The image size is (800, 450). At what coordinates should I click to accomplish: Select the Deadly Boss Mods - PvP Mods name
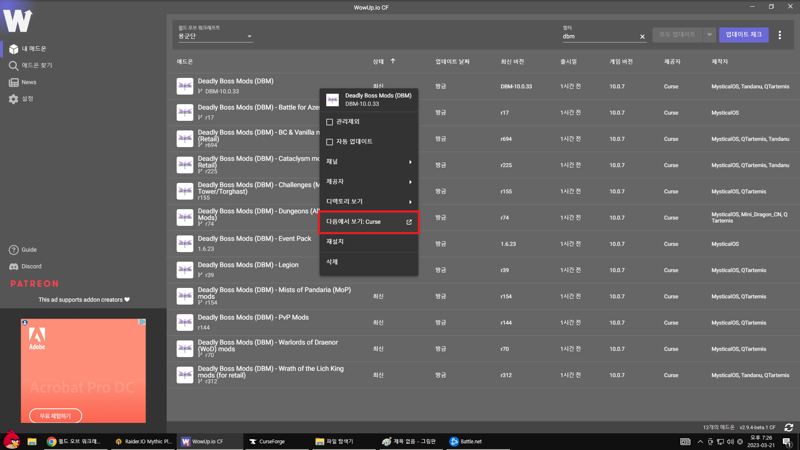[253, 317]
